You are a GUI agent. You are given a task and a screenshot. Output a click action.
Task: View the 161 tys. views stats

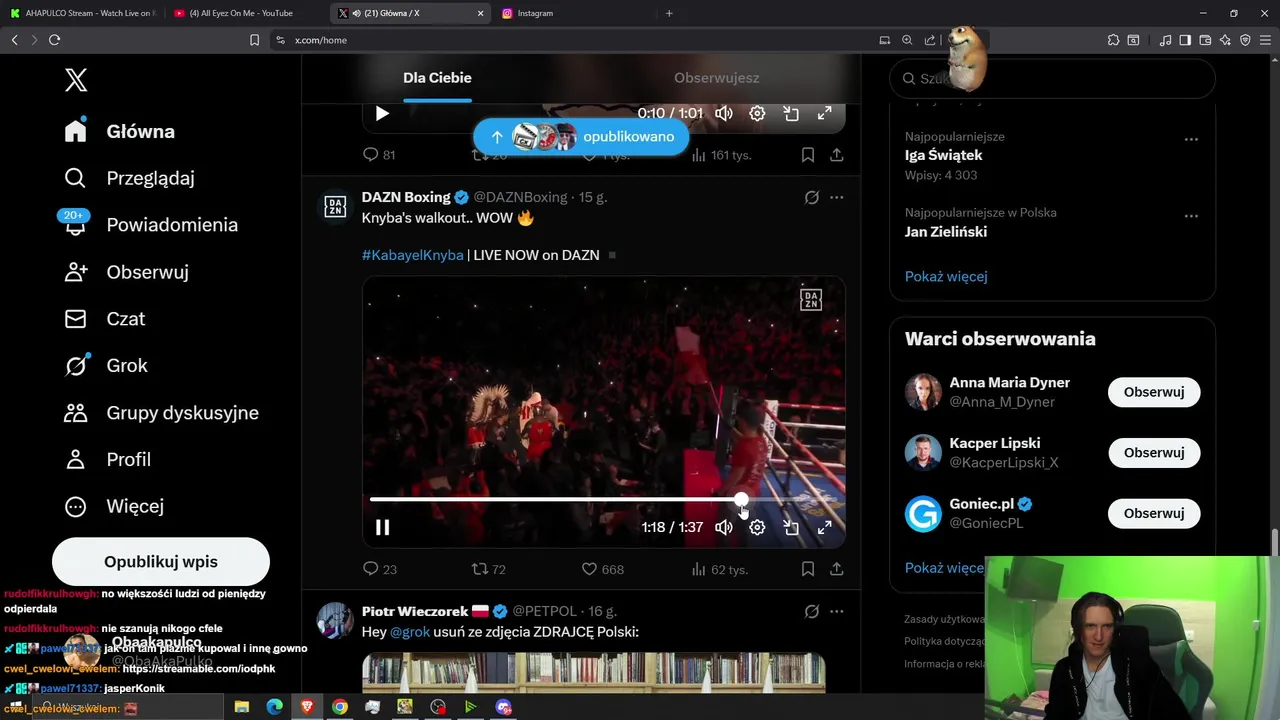tap(720, 155)
